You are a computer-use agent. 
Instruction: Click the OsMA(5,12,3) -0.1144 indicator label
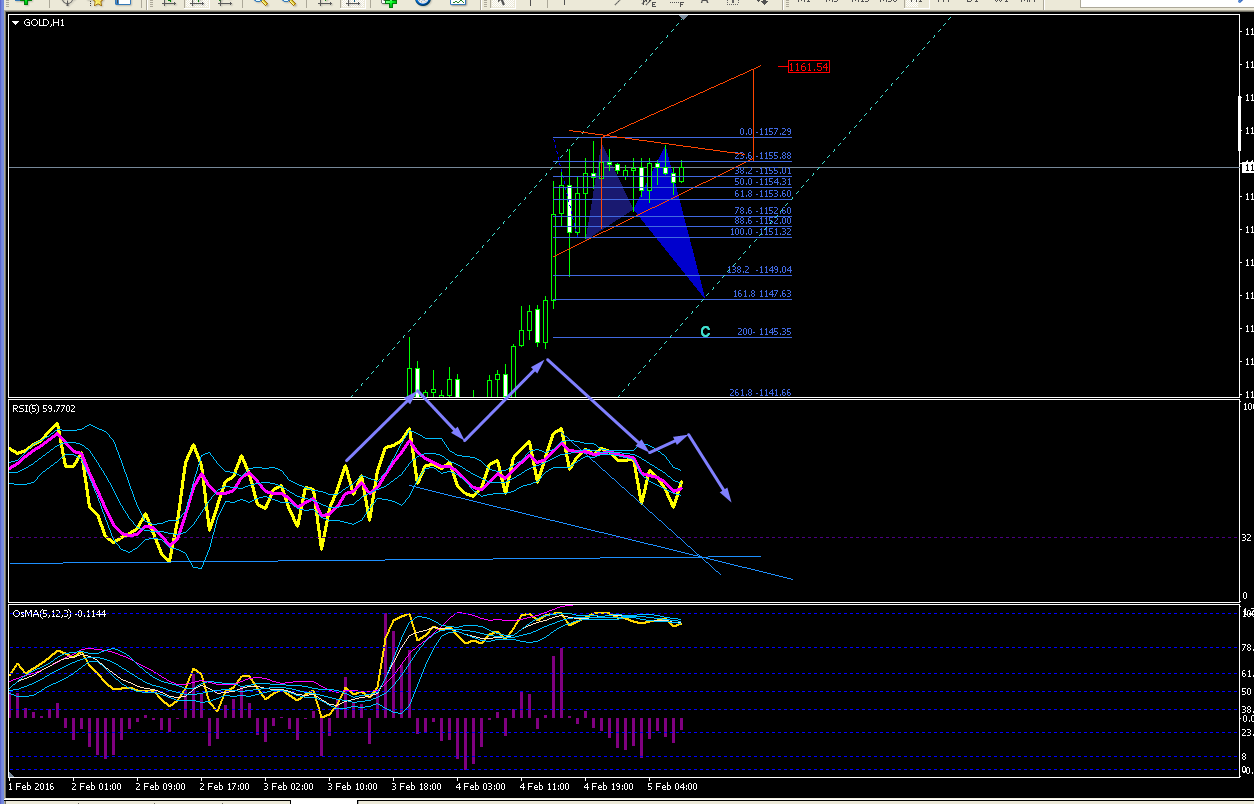[x=59, y=612]
